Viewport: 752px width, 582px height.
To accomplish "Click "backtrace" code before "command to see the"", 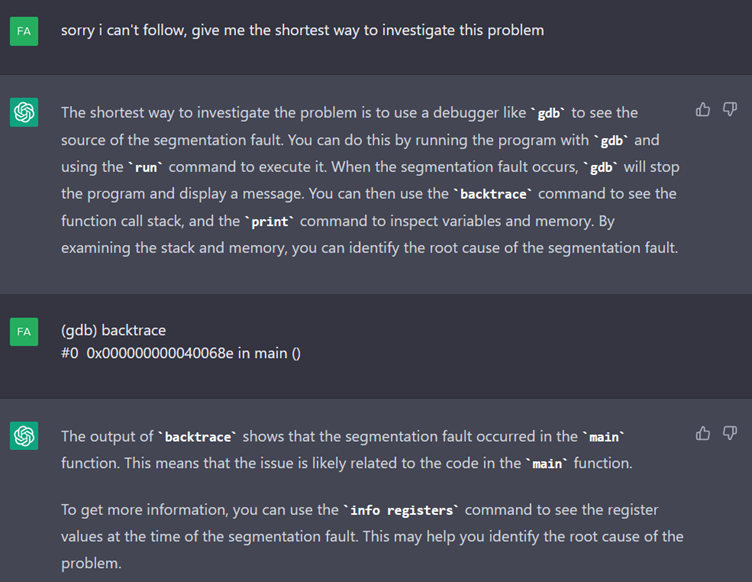I will point(493,194).
